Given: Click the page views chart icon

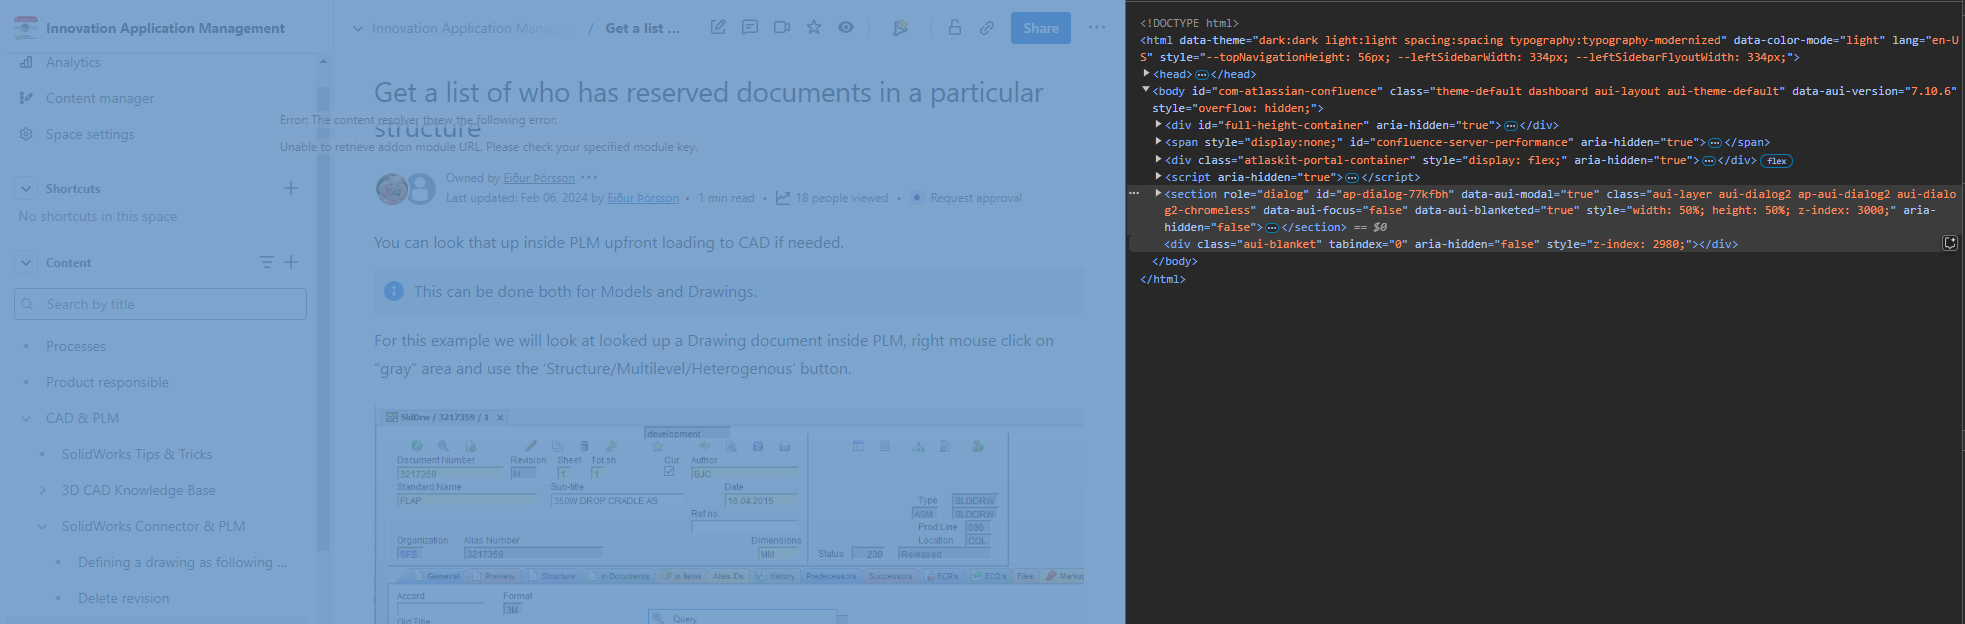Looking at the screenshot, I should pos(783,198).
